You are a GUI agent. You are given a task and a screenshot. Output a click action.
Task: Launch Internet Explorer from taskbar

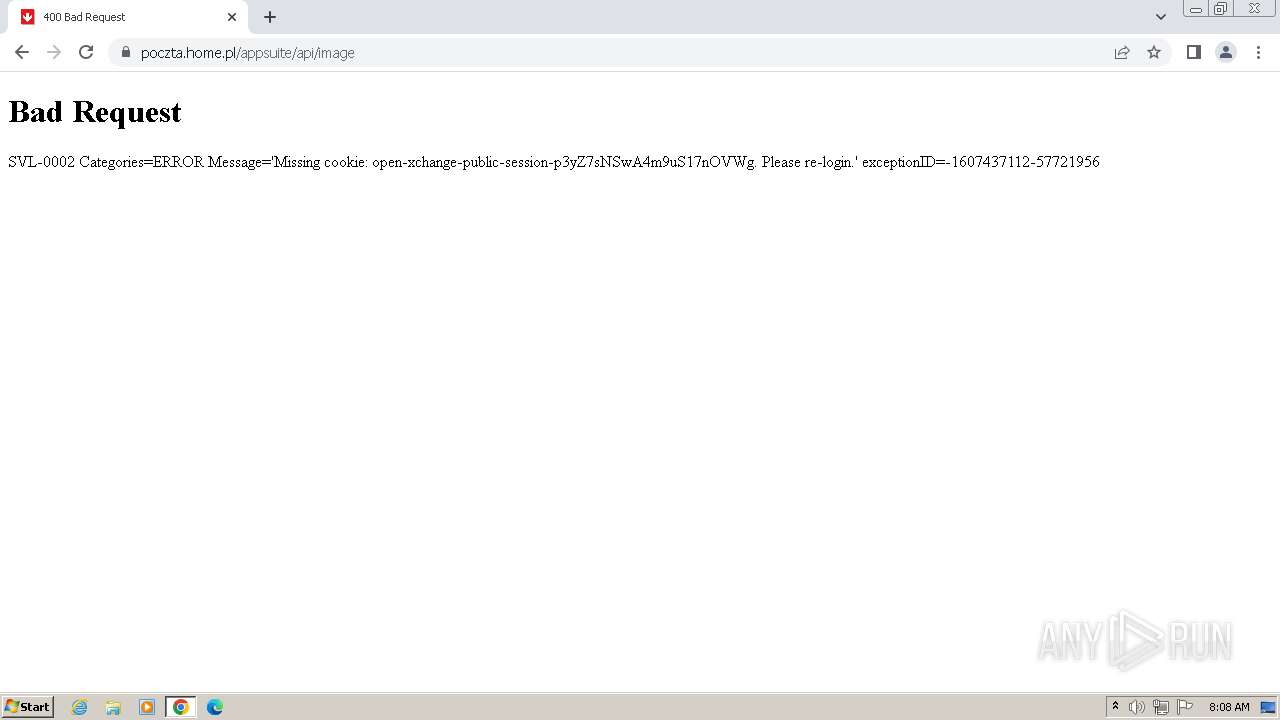click(80, 707)
